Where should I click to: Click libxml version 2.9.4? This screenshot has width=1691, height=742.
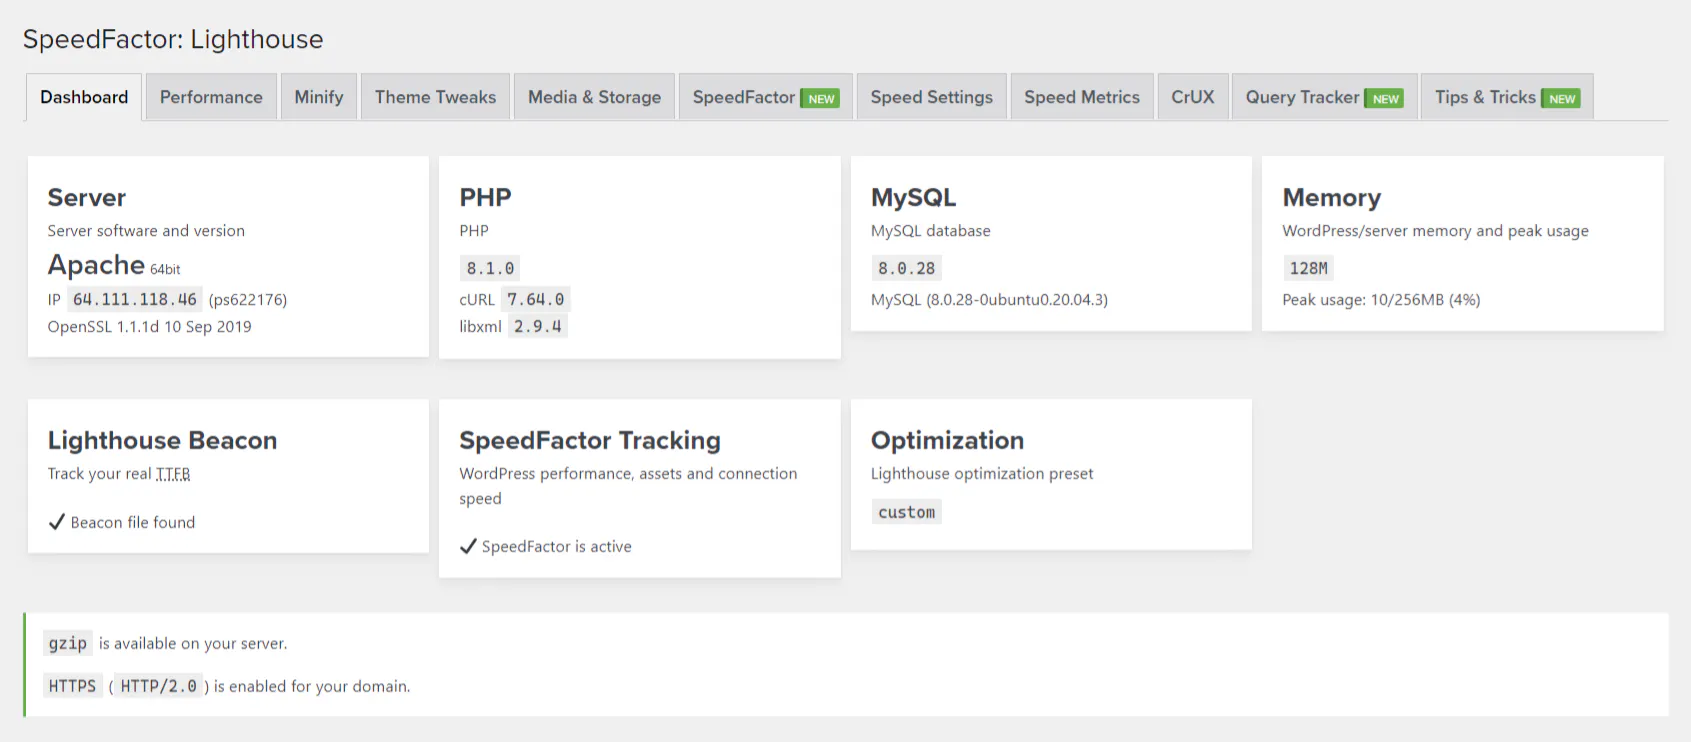coord(538,326)
